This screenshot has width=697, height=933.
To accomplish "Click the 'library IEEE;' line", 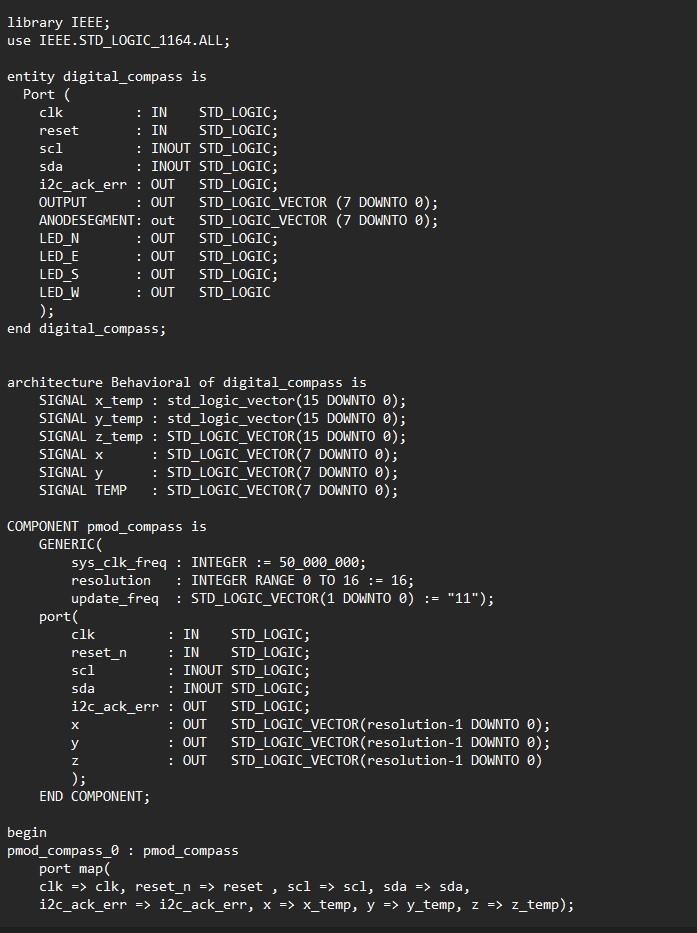I will point(52,22).
